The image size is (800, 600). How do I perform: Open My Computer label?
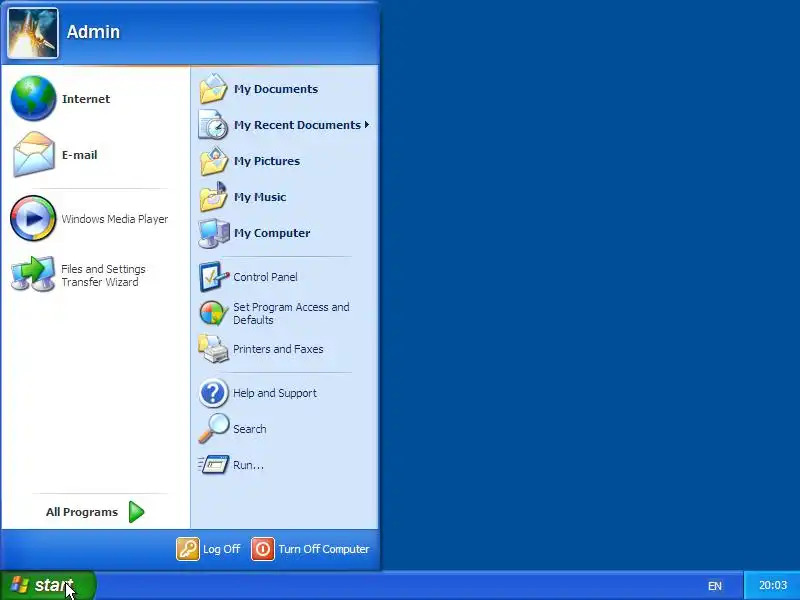271,233
